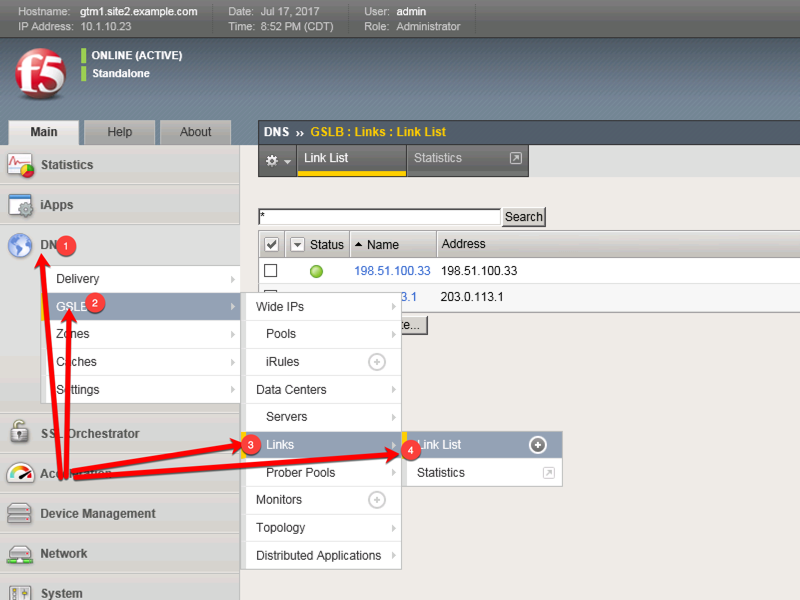Screen dimensions: 800x600
Task: Click the SSL Orchestrator padlock icon
Action: pyautogui.click(x=19, y=432)
